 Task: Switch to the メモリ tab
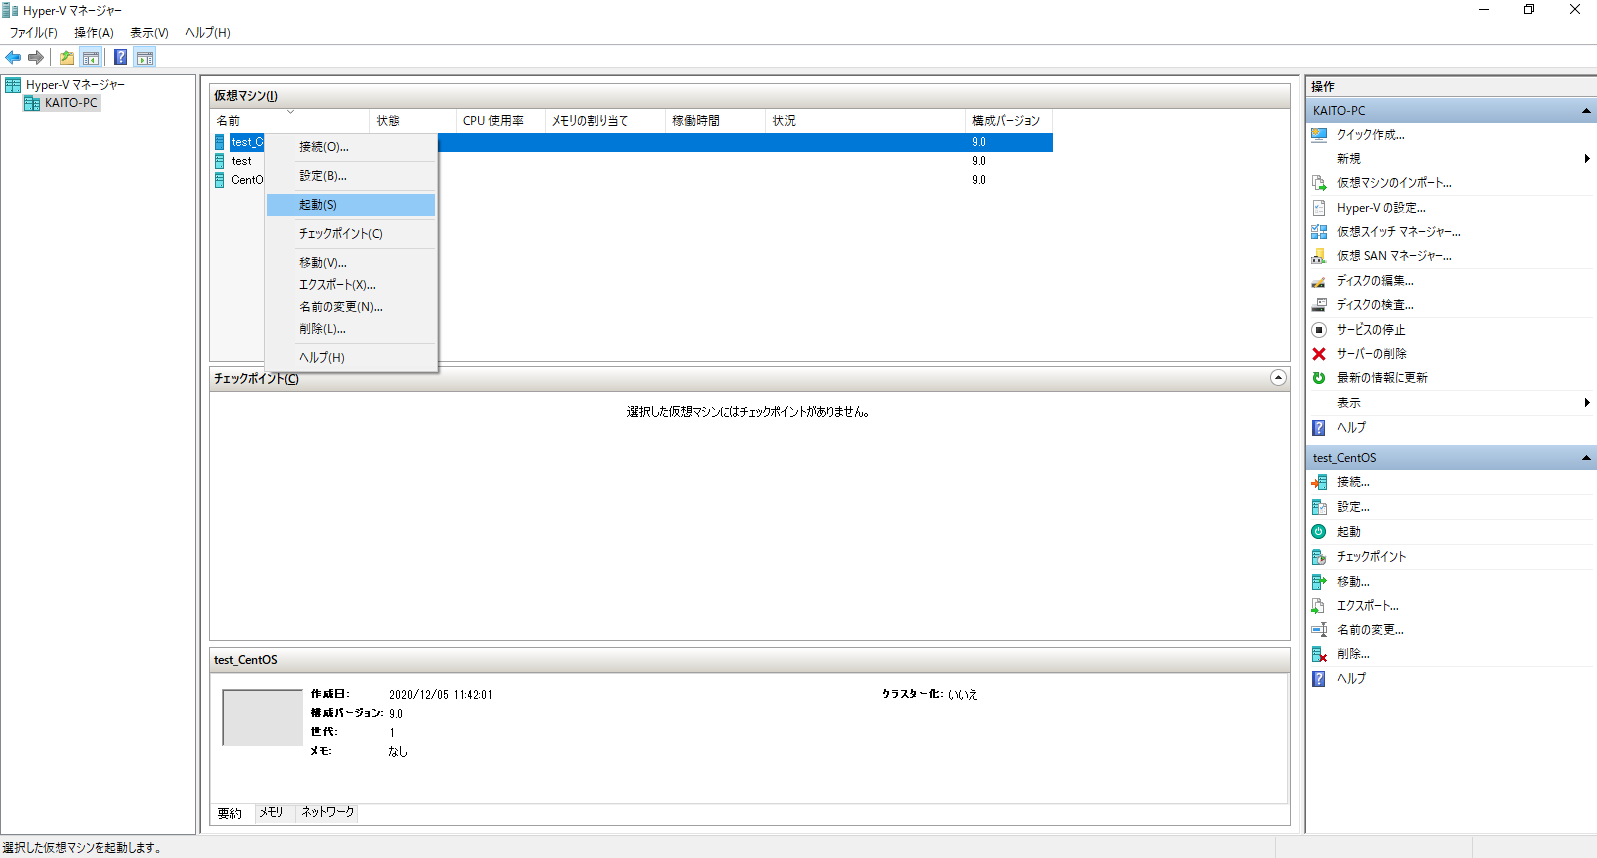click(272, 812)
